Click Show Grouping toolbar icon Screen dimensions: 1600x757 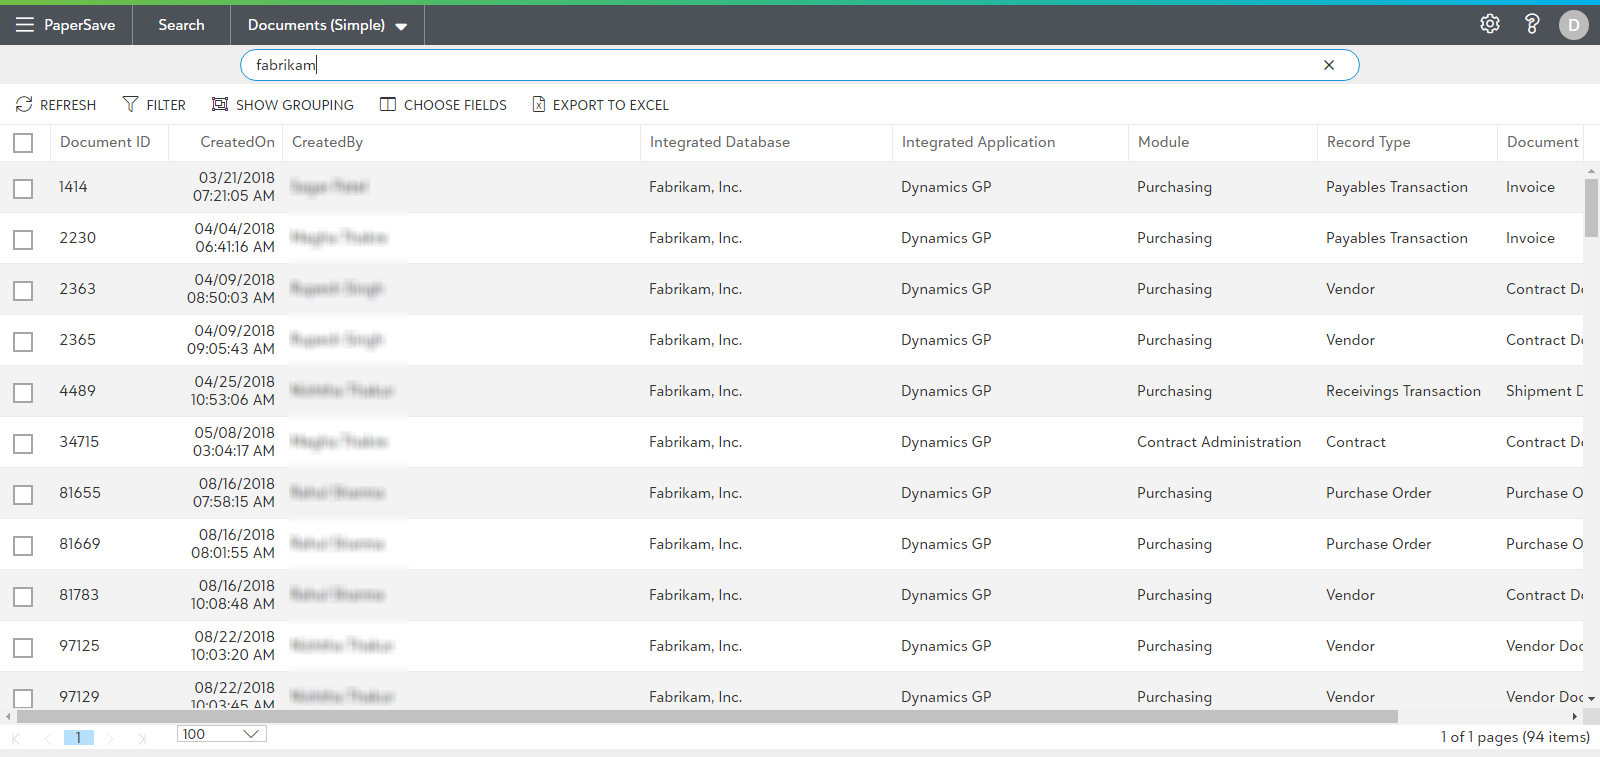pos(220,105)
